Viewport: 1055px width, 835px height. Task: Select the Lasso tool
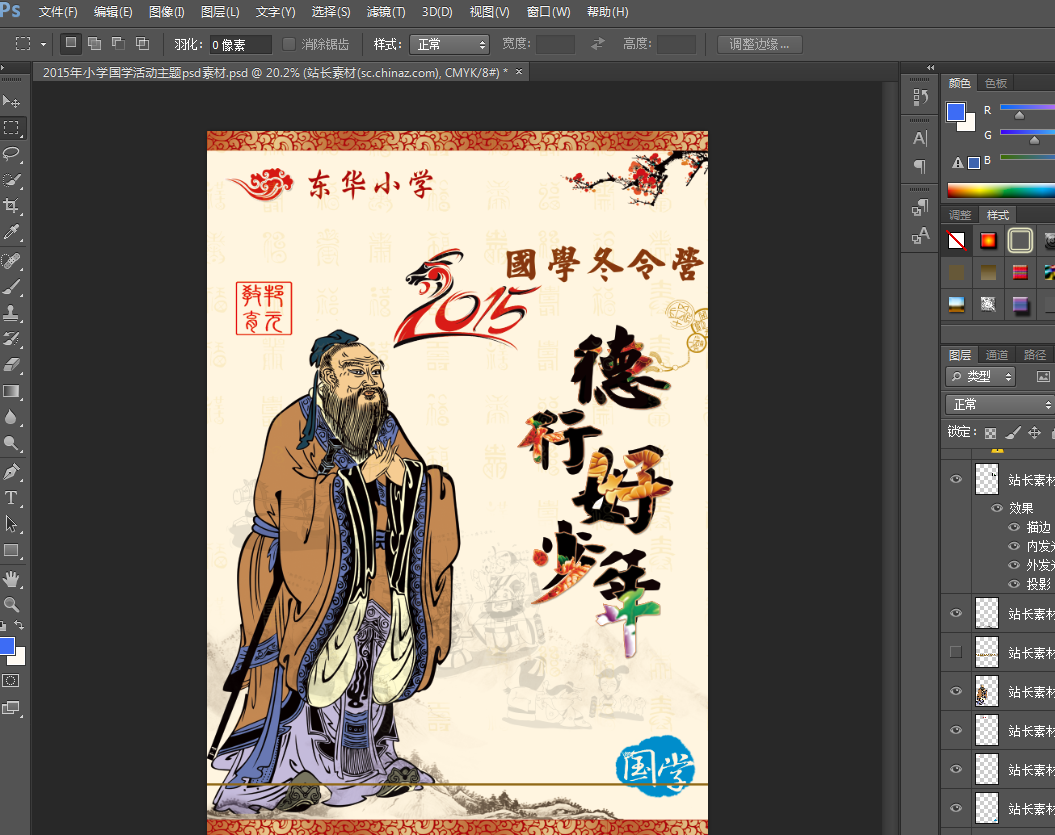coord(12,154)
